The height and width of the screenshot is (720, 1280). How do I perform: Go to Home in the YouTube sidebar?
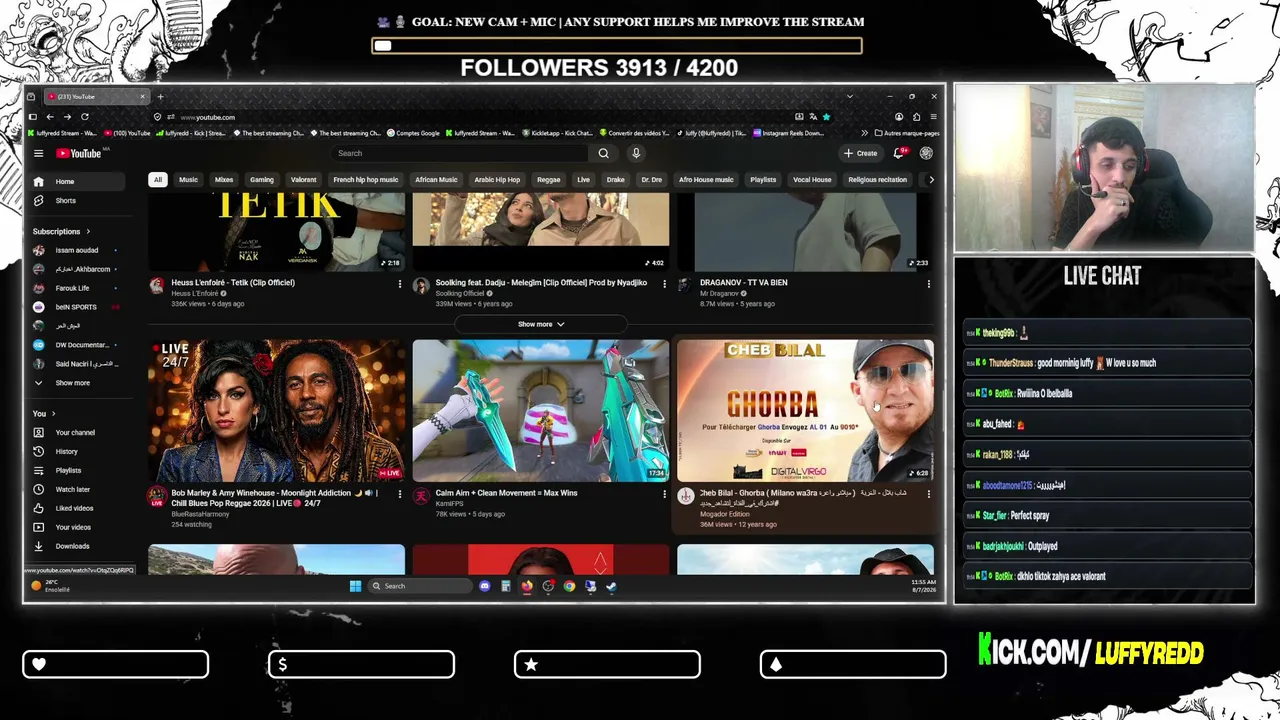(77, 182)
